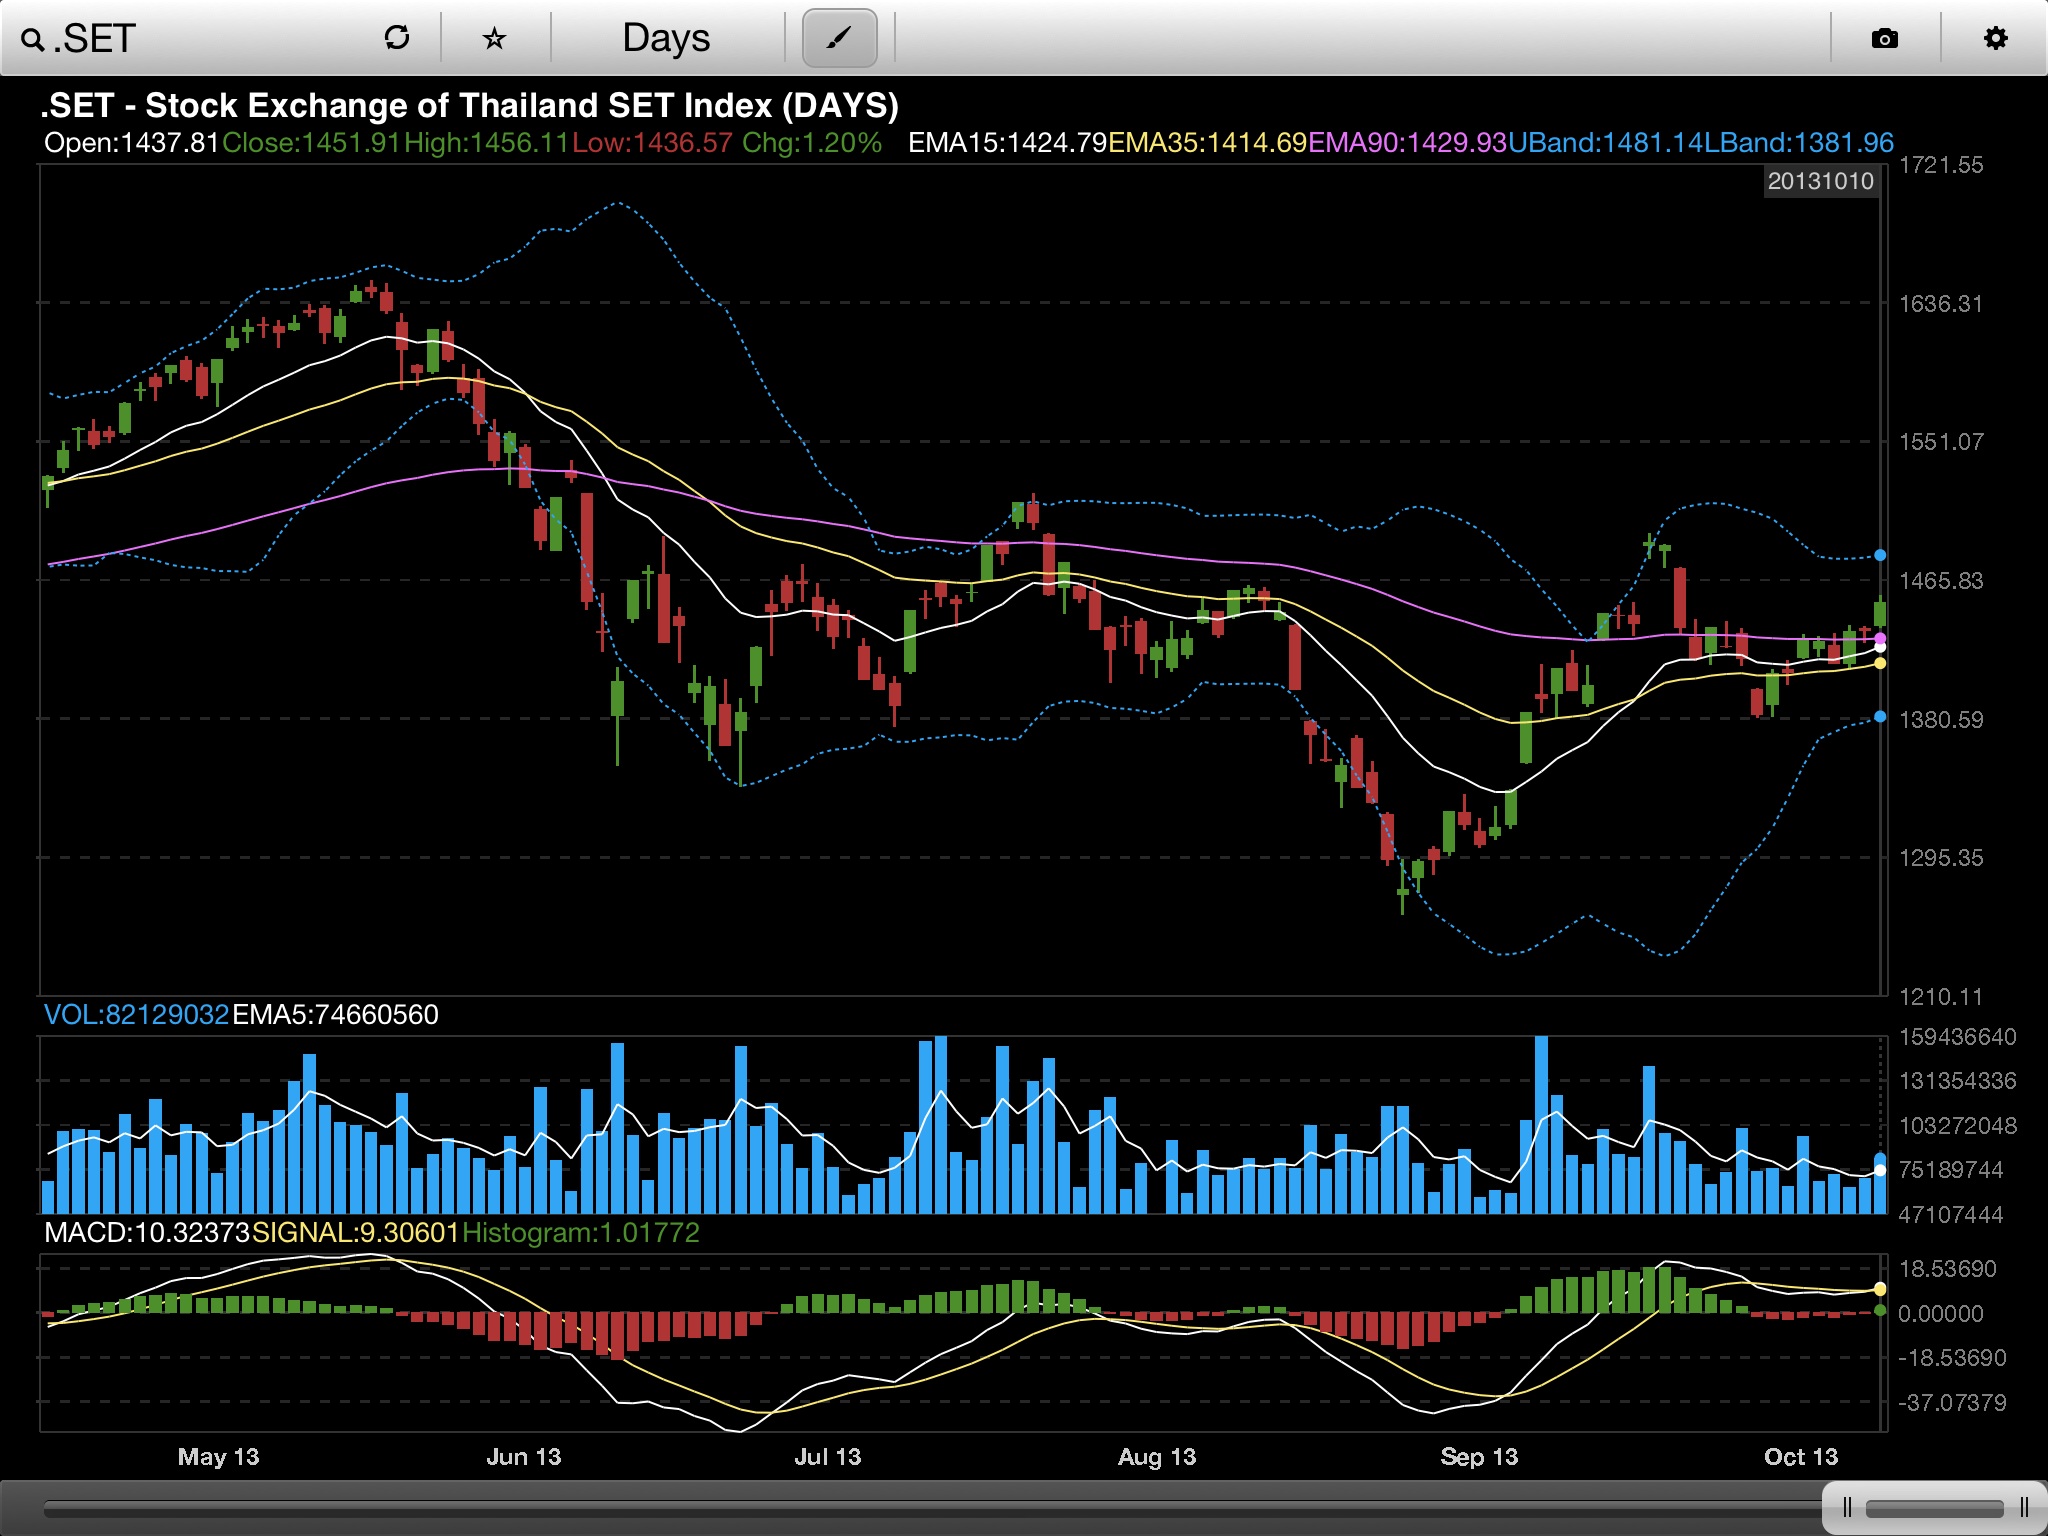Image resolution: width=2048 pixels, height=1536 pixels.
Task: Open the Days interval selector
Action: pyautogui.click(x=666, y=38)
